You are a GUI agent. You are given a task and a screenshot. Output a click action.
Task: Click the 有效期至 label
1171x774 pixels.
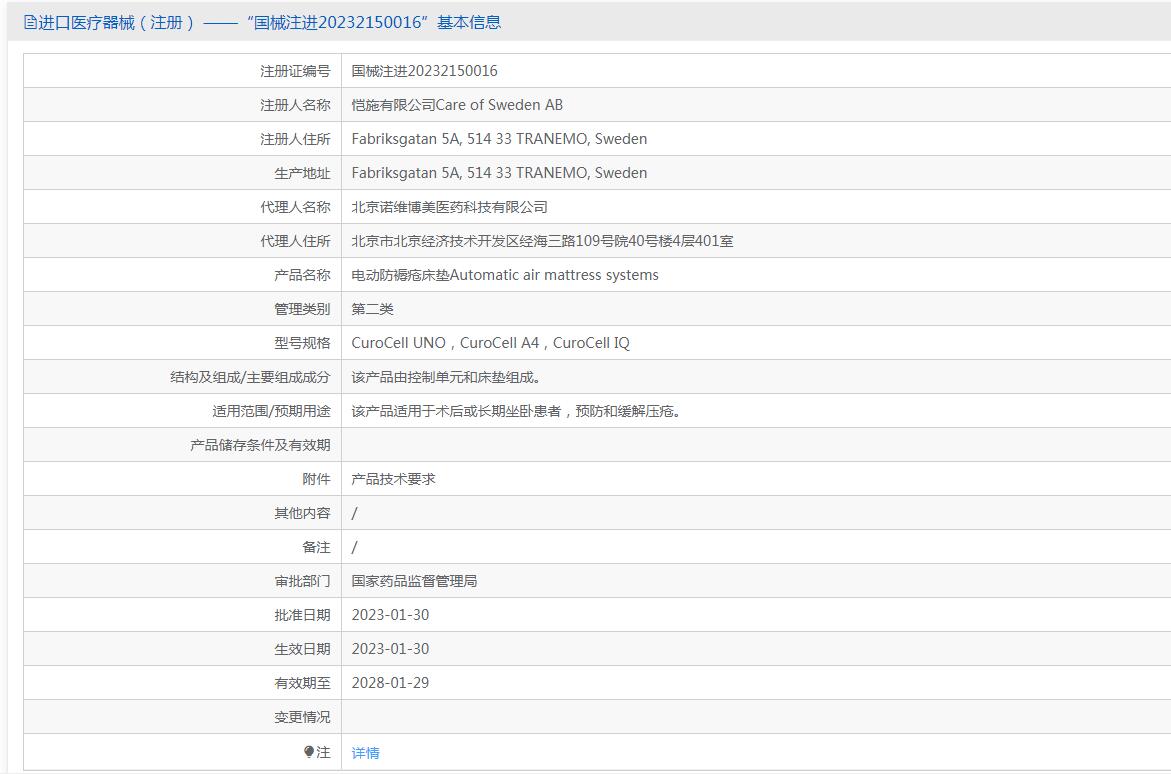(302, 683)
